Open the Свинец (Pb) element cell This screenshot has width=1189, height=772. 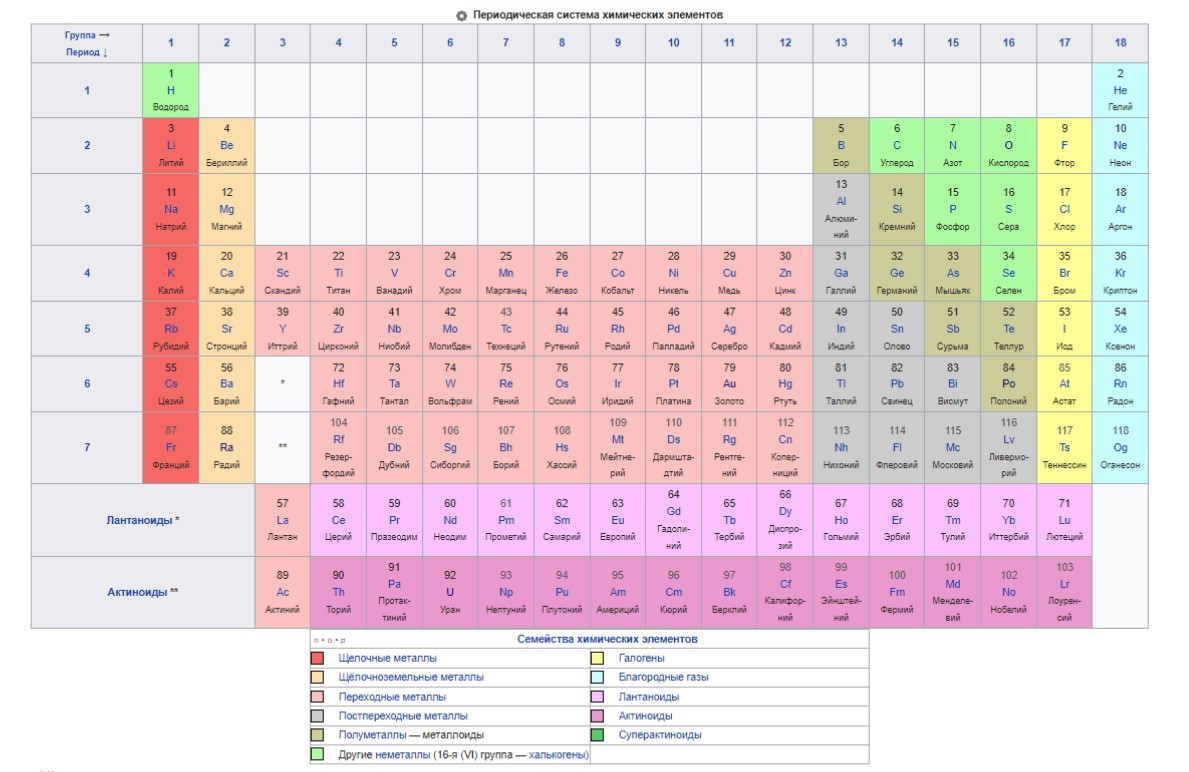pos(897,384)
